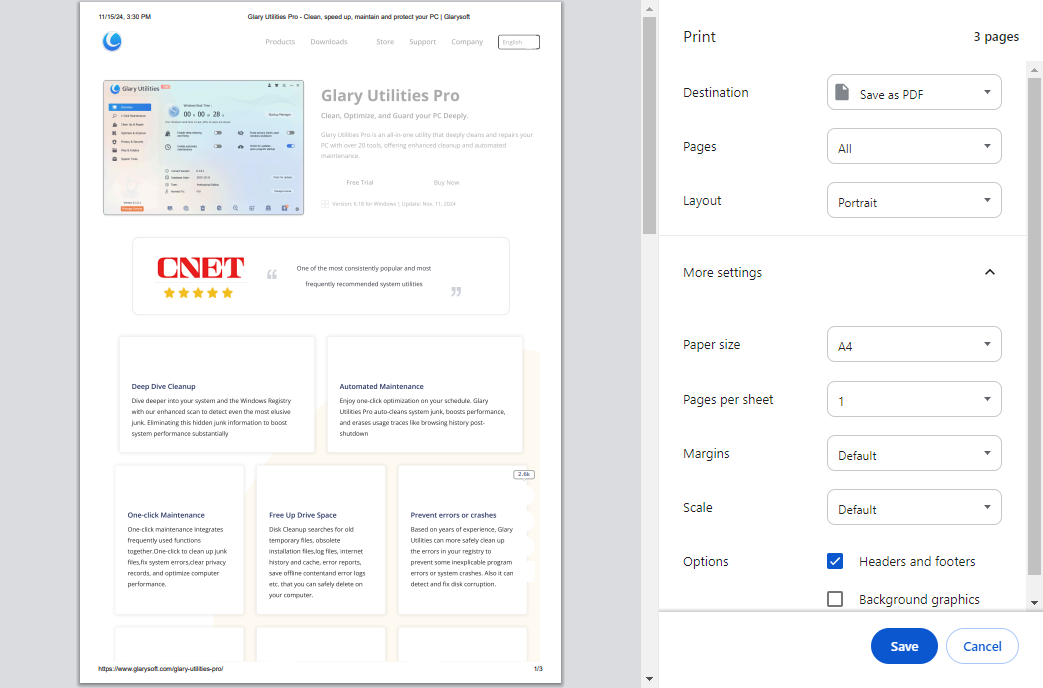Click the opening quotation mark icon beside the CNET quote
The height and width of the screenshot is (688, 1043).
[270, 274]
